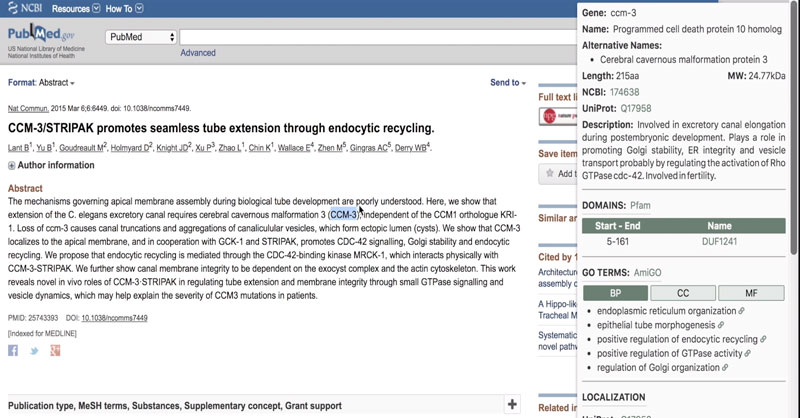
Task: Open the PubMed database selector
Action: [x=141, y=37]
